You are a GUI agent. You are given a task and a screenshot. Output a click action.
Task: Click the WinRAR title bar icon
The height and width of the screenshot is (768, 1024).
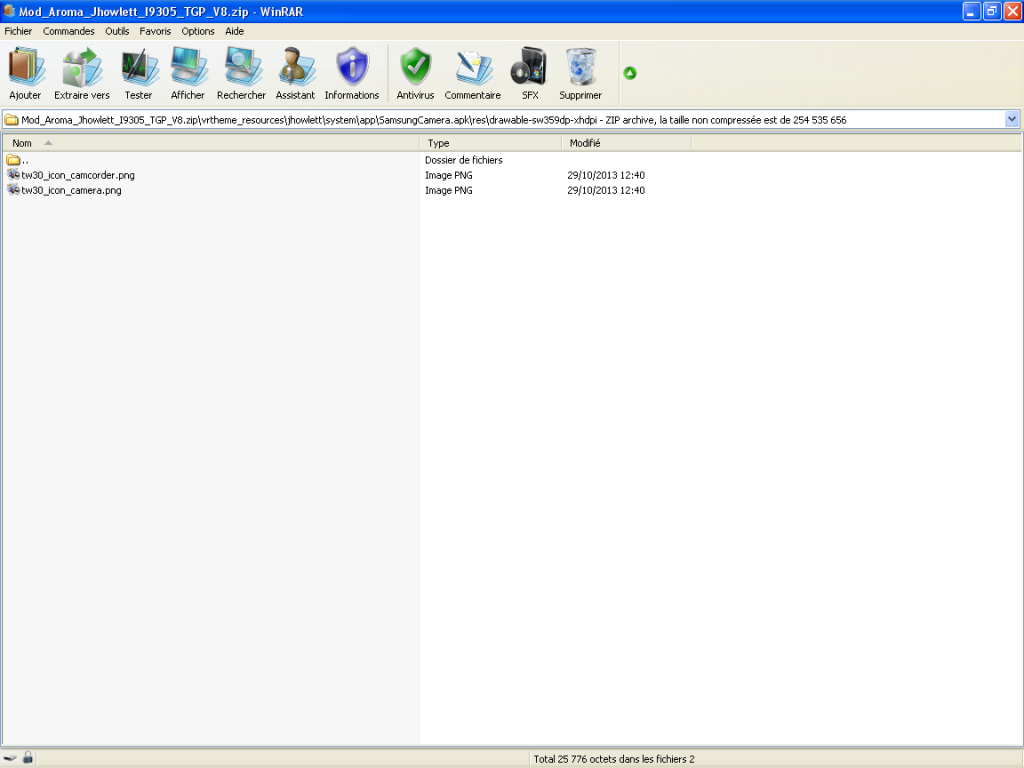(9, 11)
